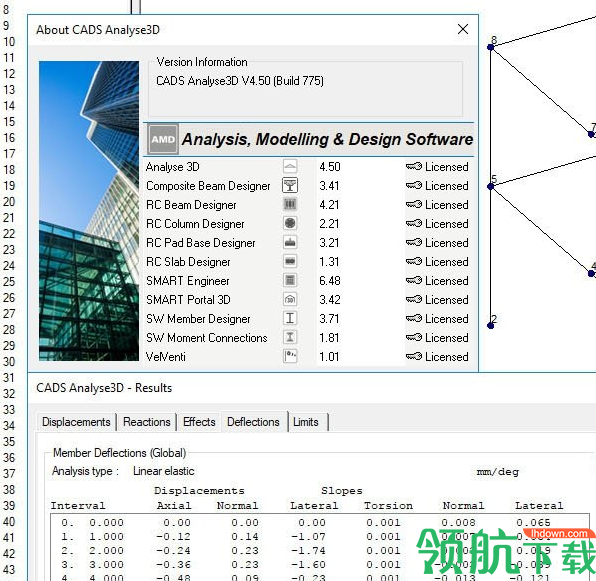The image size is (596, 581).
Task: Switch to the Displacements tab
Action: click(76, 422)
